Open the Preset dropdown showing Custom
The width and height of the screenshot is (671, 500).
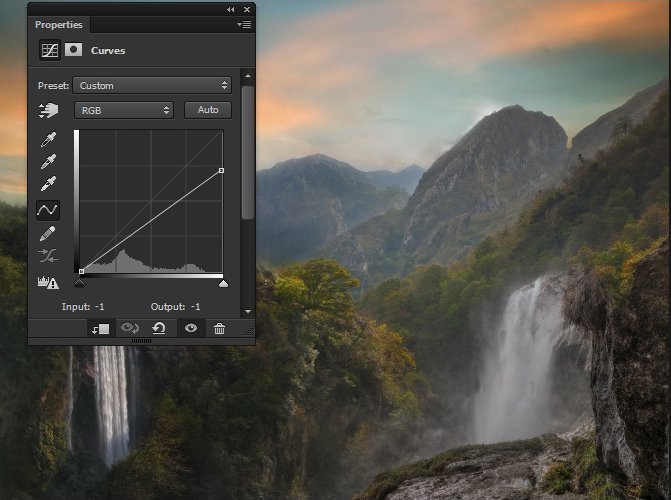click(153, 86)
